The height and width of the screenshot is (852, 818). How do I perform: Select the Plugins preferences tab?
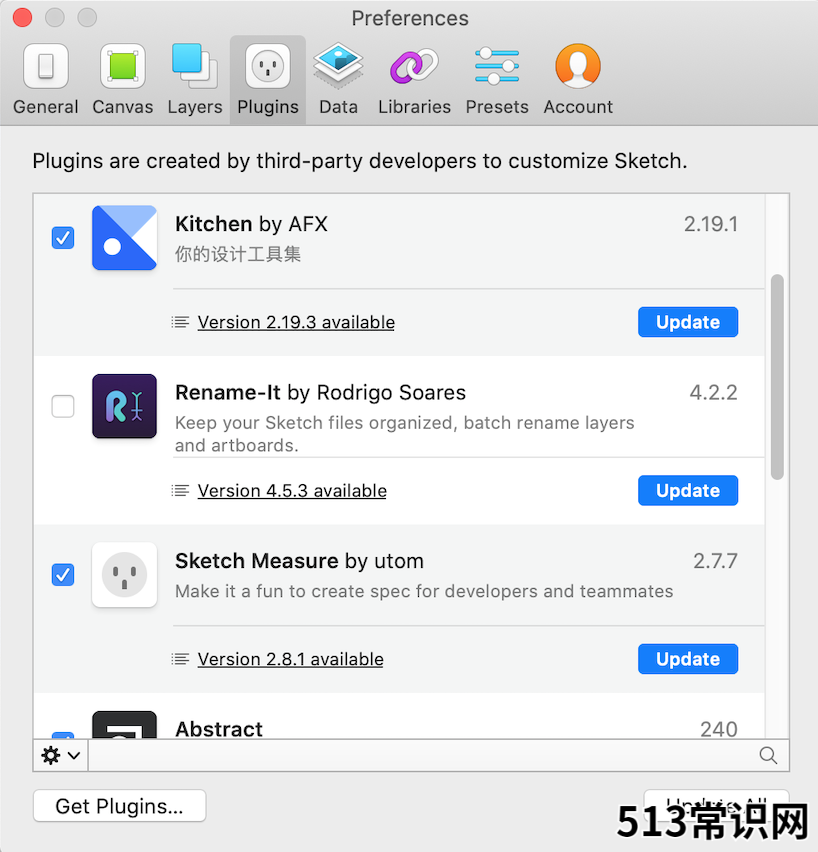click(x=267, y=80)
